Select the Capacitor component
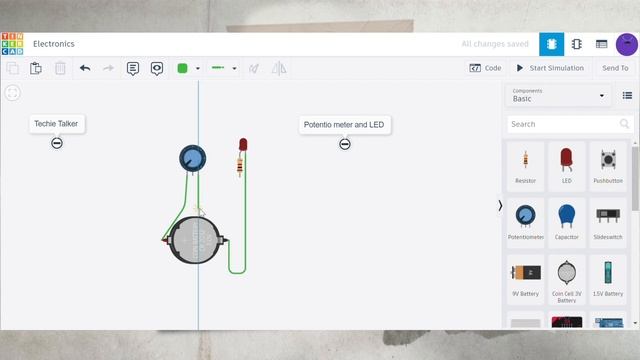Viewport: 640px width, 360px height. coord(567,223)
